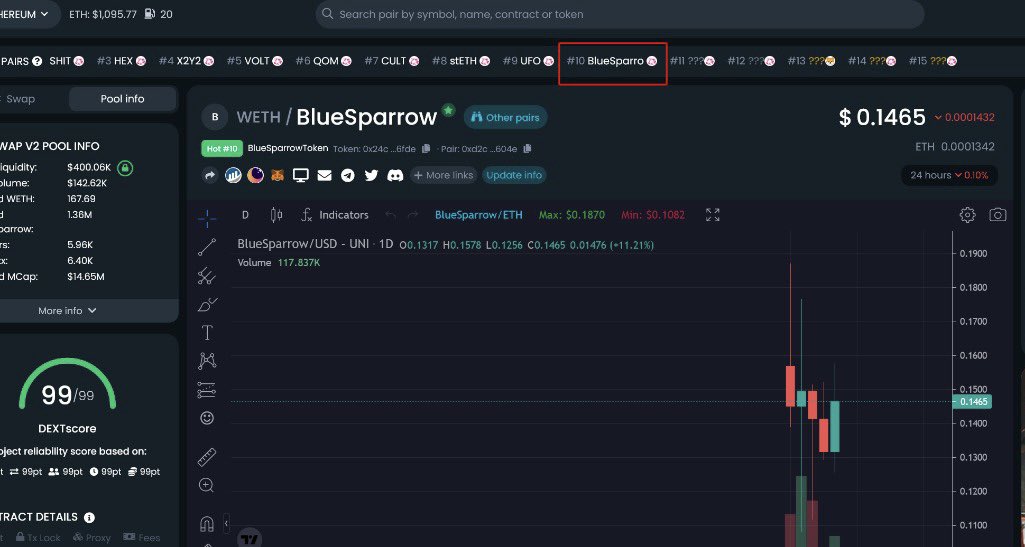Expand the More info section
Viewport: 1025px width, 547px height.
tap(67, 310)
